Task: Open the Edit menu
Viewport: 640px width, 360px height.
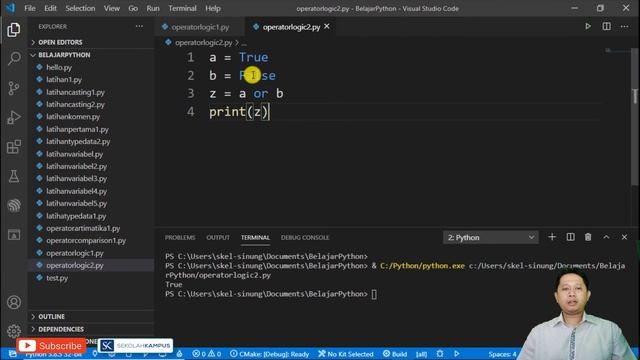Action: 50,8
